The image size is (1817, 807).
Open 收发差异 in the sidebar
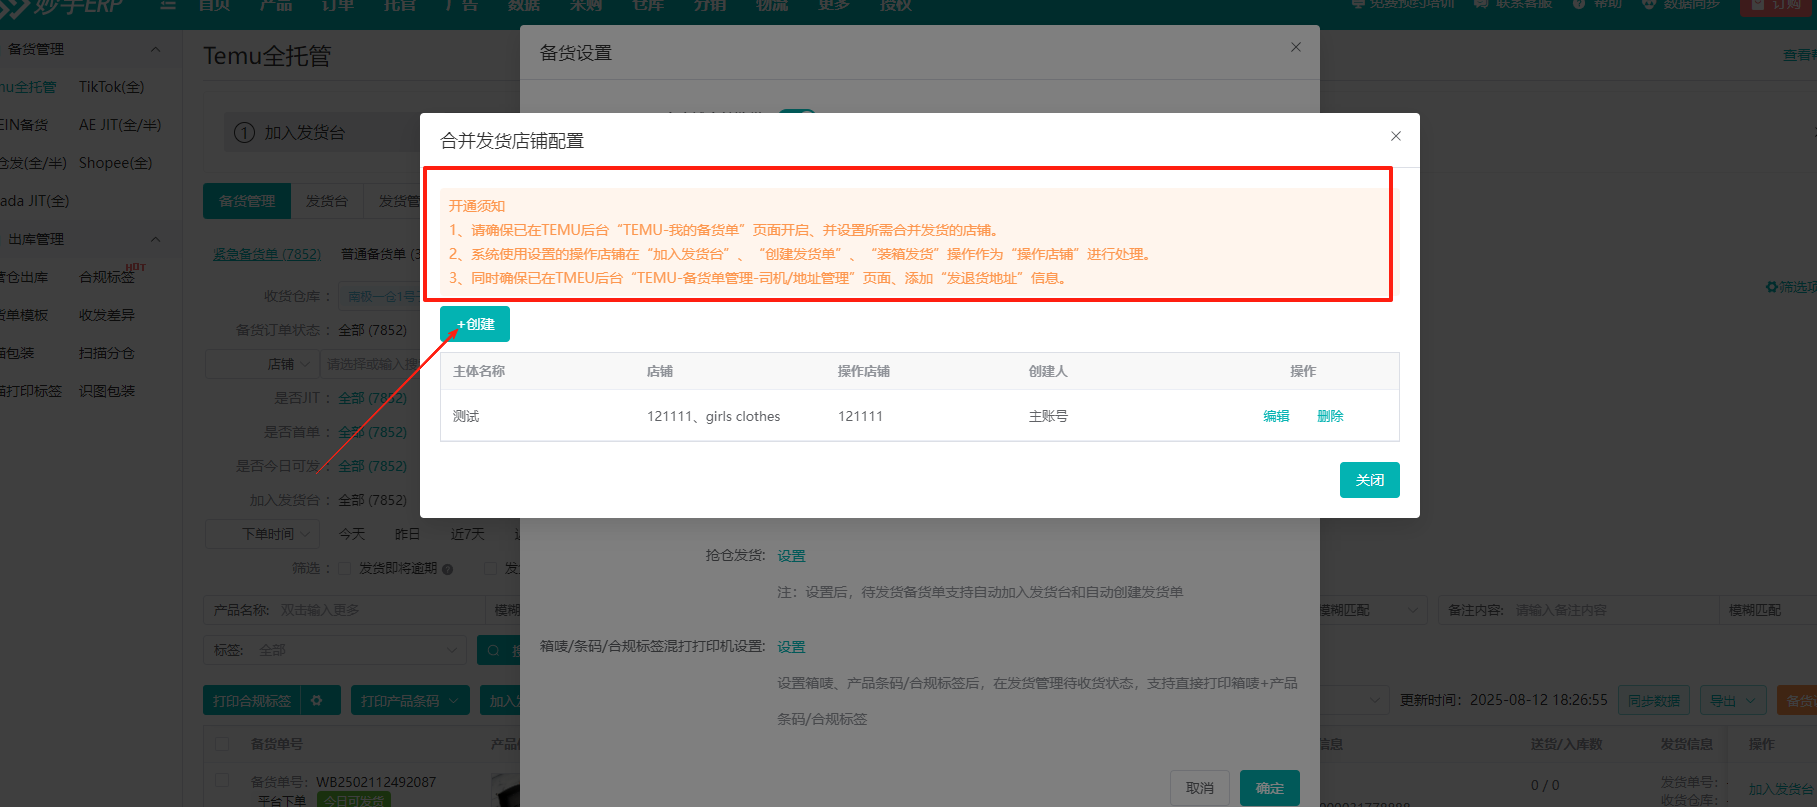[x=107, y=315]
